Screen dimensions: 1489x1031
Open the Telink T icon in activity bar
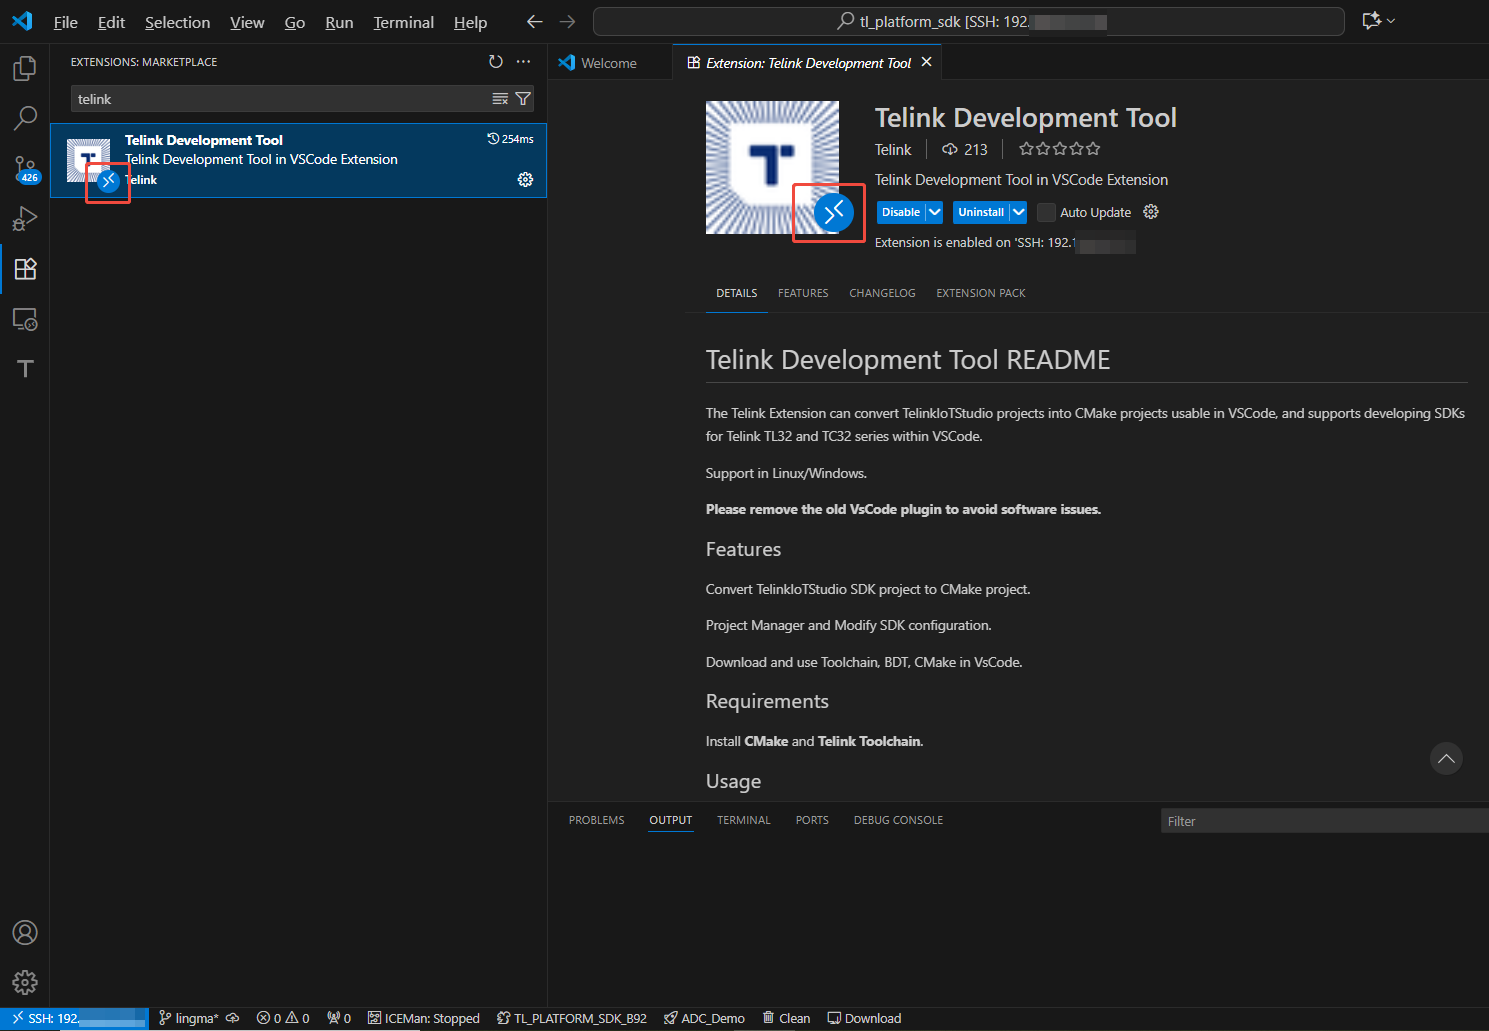[x=25, y=369]
